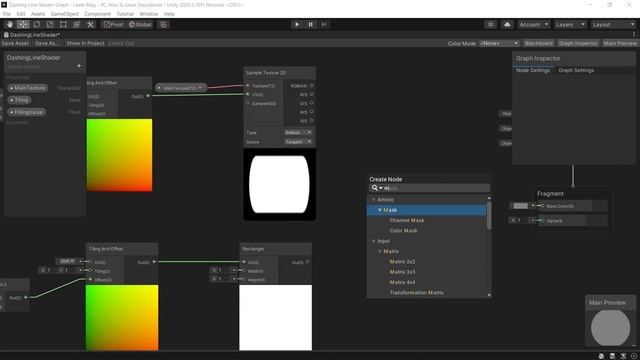Click the Create Node list scrollbar

489,215
